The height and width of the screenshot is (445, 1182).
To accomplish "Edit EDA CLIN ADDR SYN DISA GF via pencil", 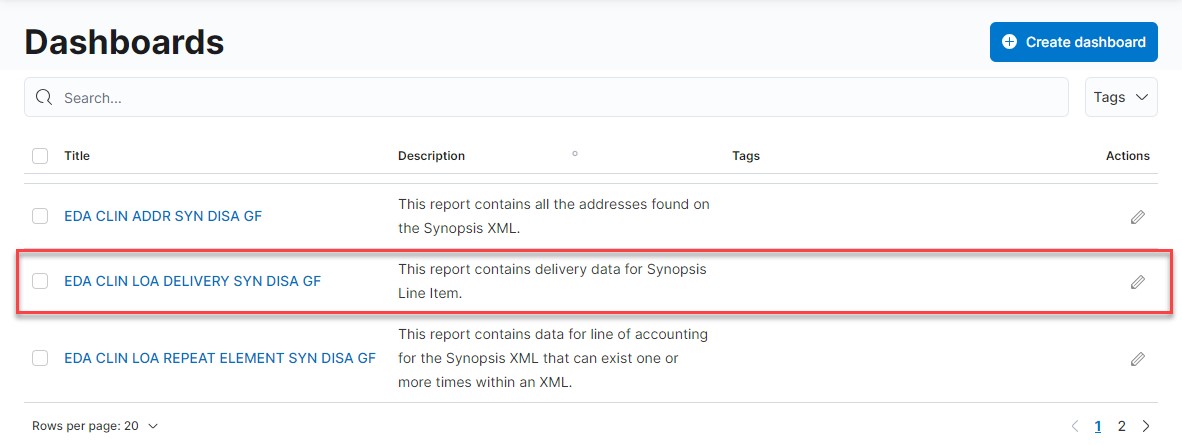I will [1138, 217].
